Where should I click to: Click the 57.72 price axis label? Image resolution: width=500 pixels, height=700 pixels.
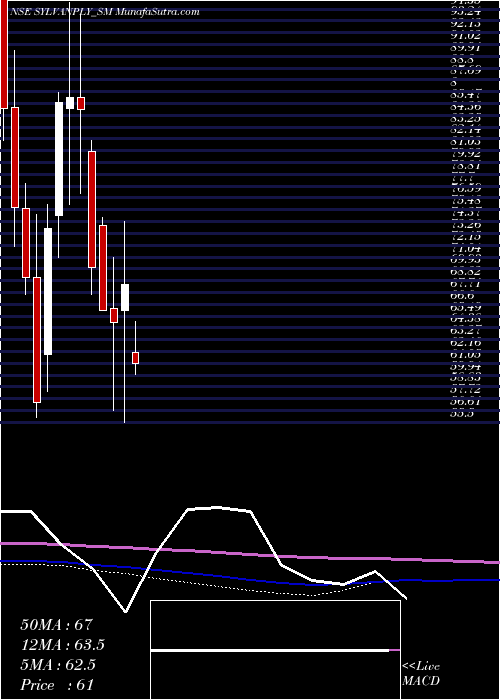click(x=465, y=390)
